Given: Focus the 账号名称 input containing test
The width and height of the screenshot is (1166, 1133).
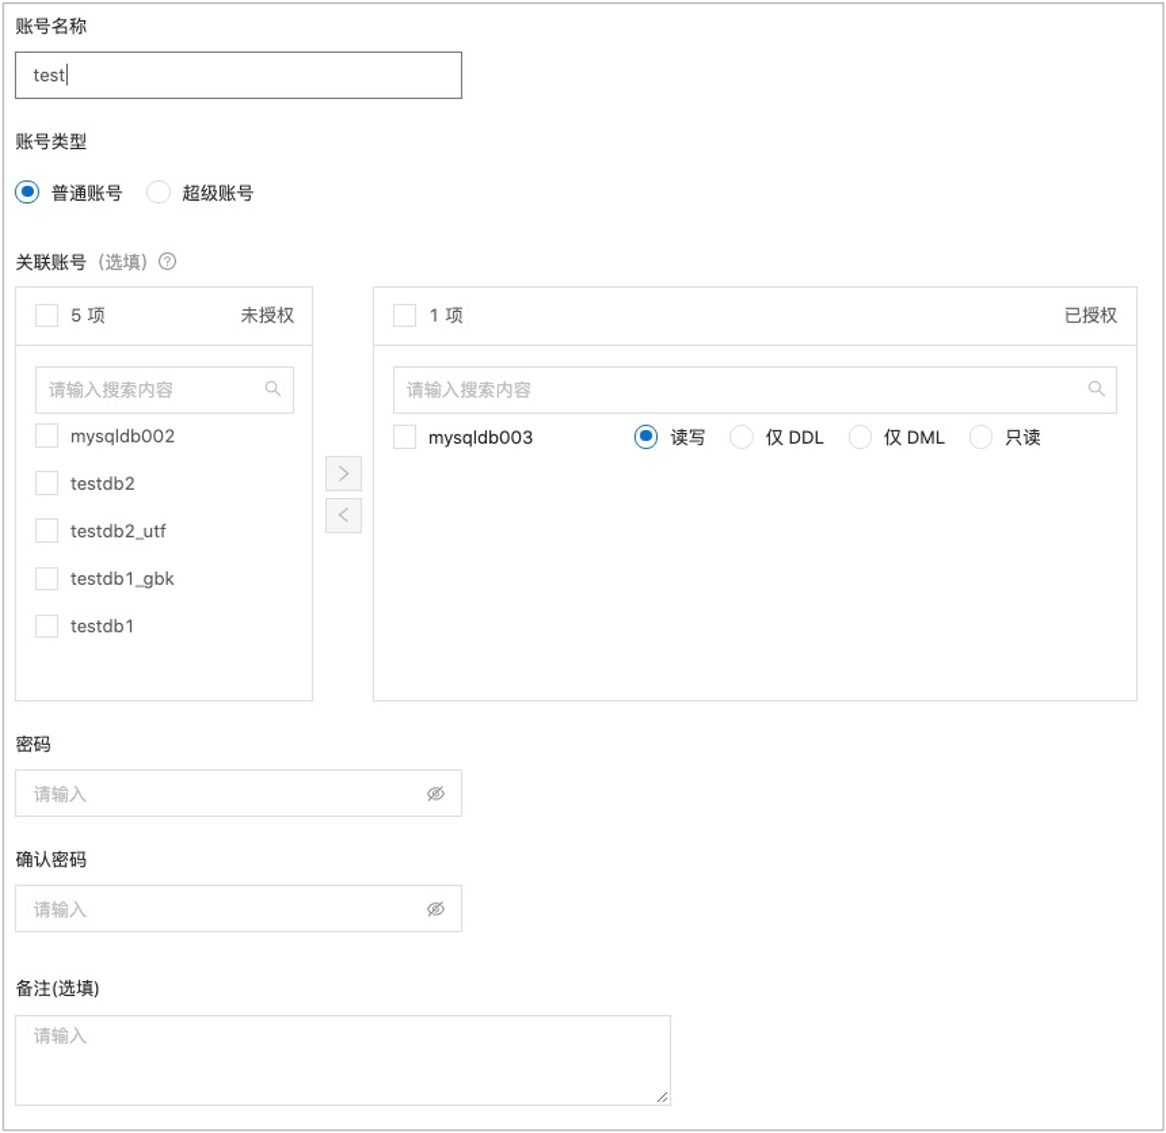Looking at the screenshot, I should click(x=238, y=75).
